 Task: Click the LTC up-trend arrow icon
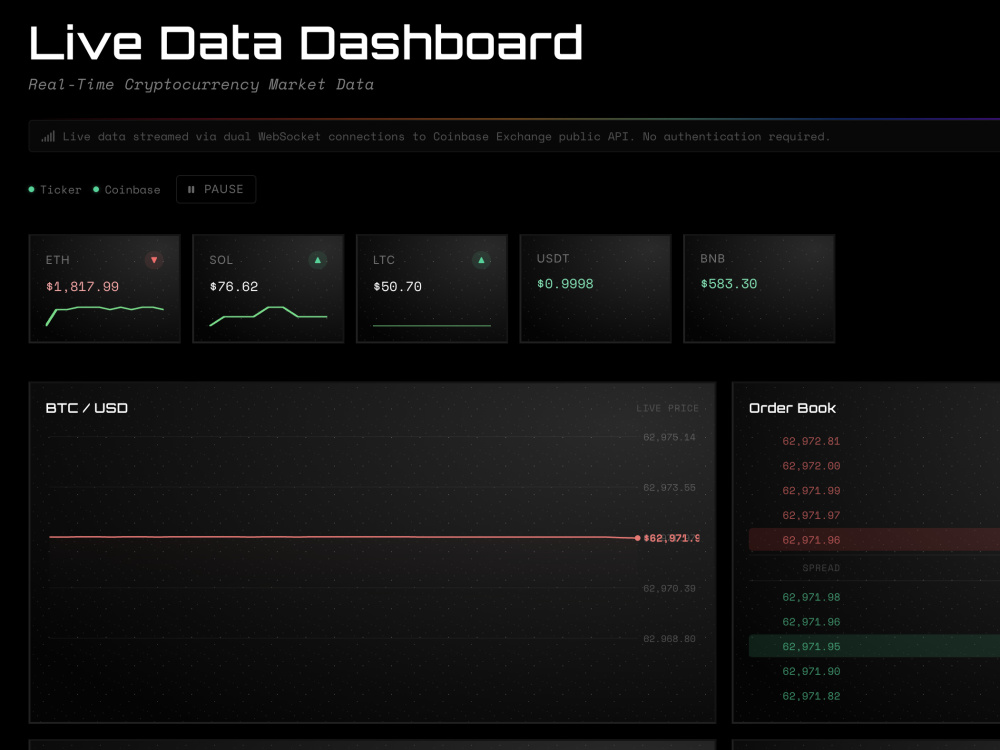point(482,260)
